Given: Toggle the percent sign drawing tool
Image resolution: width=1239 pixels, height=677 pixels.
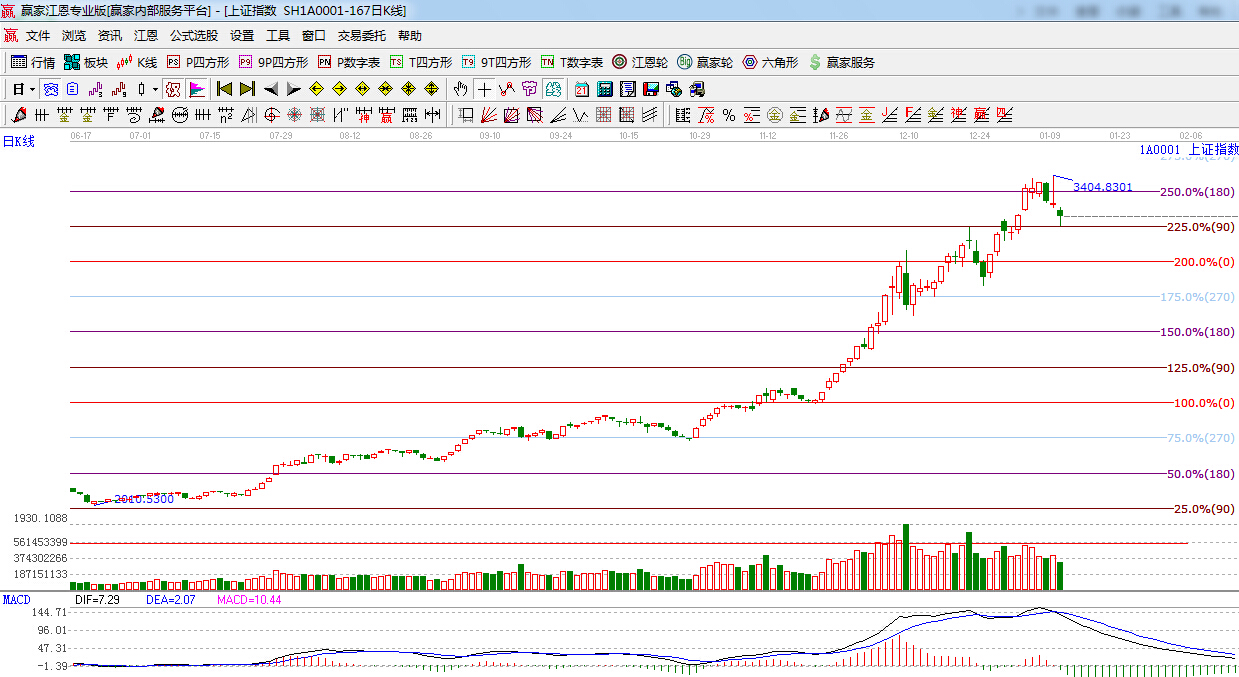Looking at the screenshot, I should (x=729, y=115).
